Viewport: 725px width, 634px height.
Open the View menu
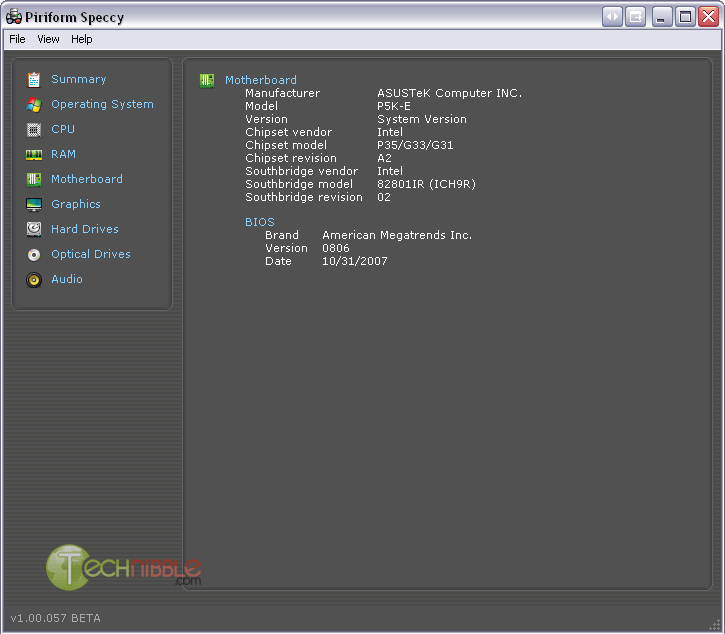click(x=48, y=39)
